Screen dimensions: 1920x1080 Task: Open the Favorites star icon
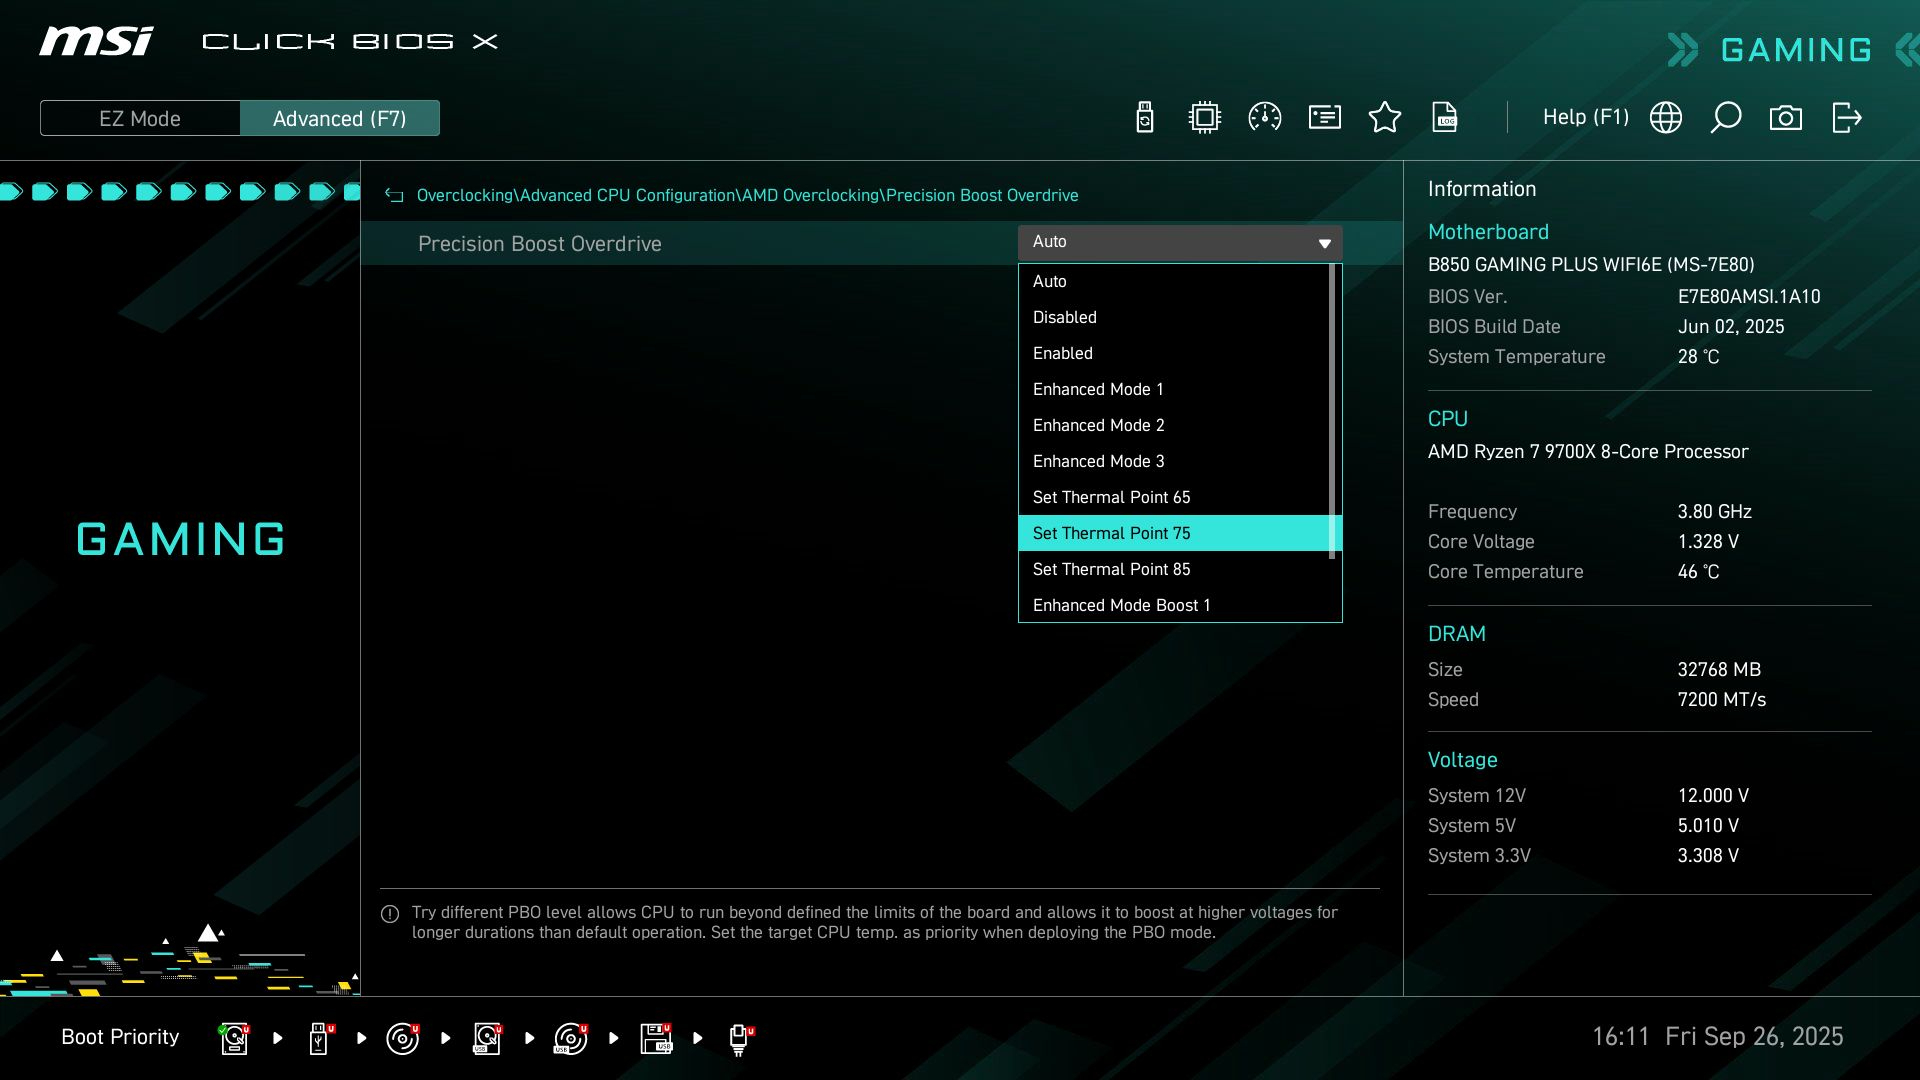pyautogui.click(x=1385, y=118)
